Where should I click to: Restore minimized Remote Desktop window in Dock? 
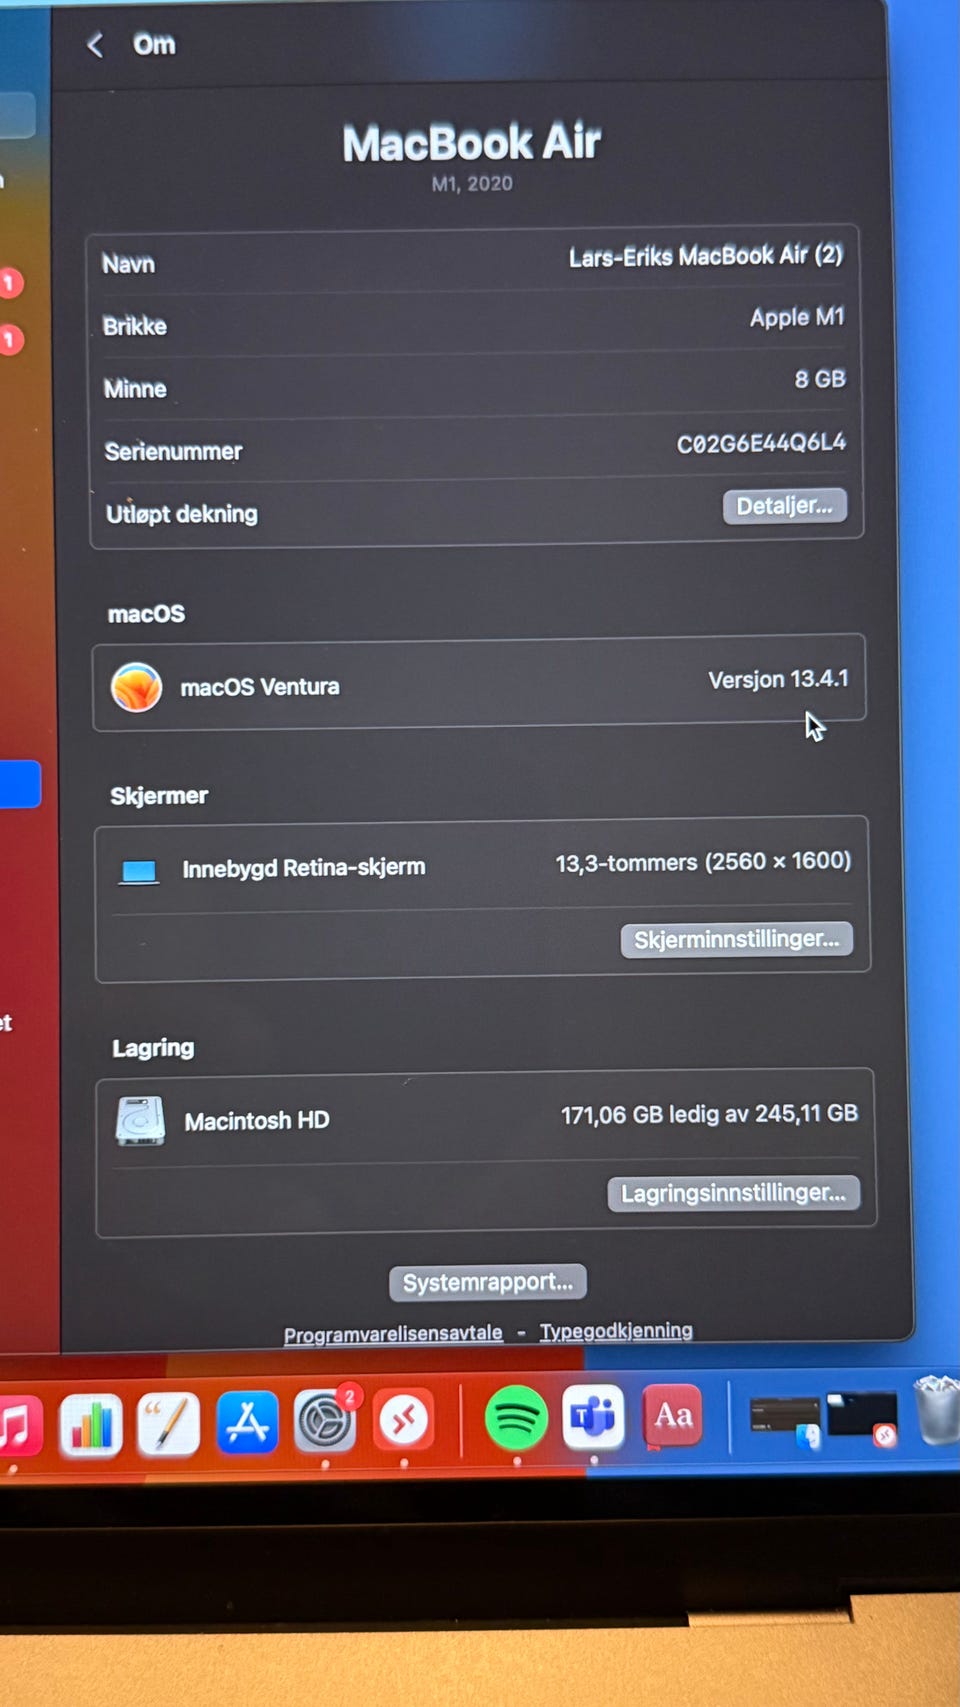(x=862, y=1418)
